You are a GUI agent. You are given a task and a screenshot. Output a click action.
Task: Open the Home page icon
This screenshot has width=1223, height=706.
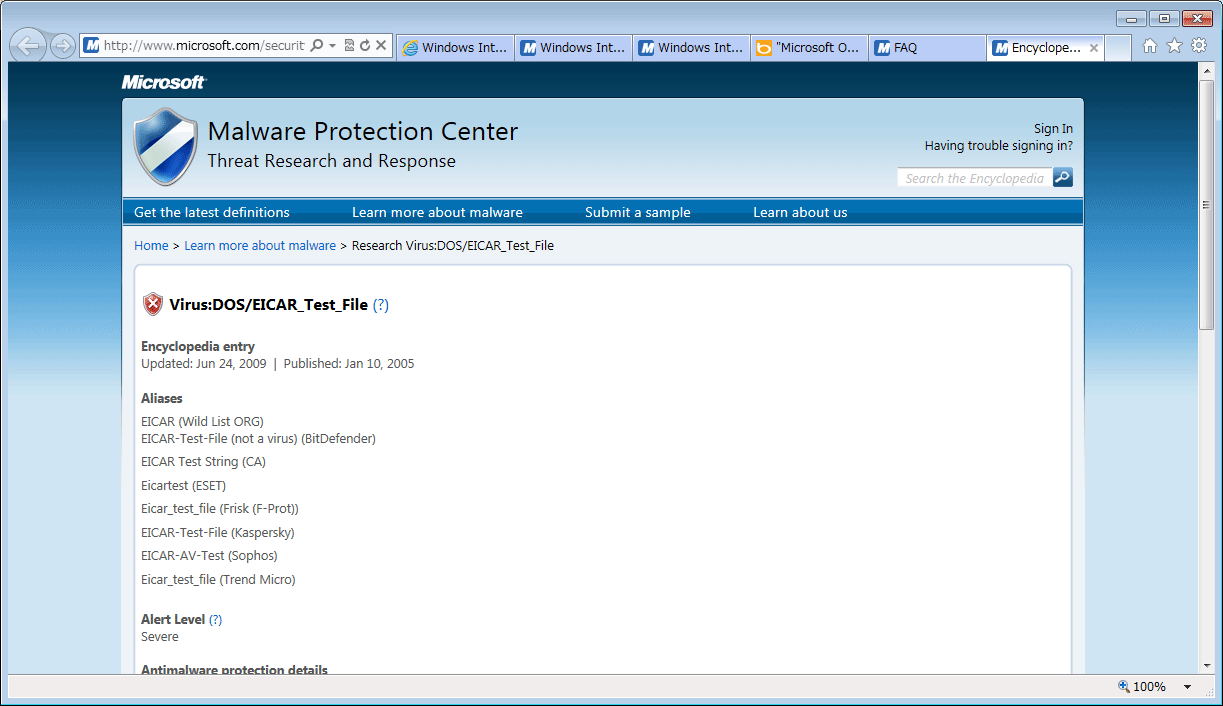click(1150, 46)
